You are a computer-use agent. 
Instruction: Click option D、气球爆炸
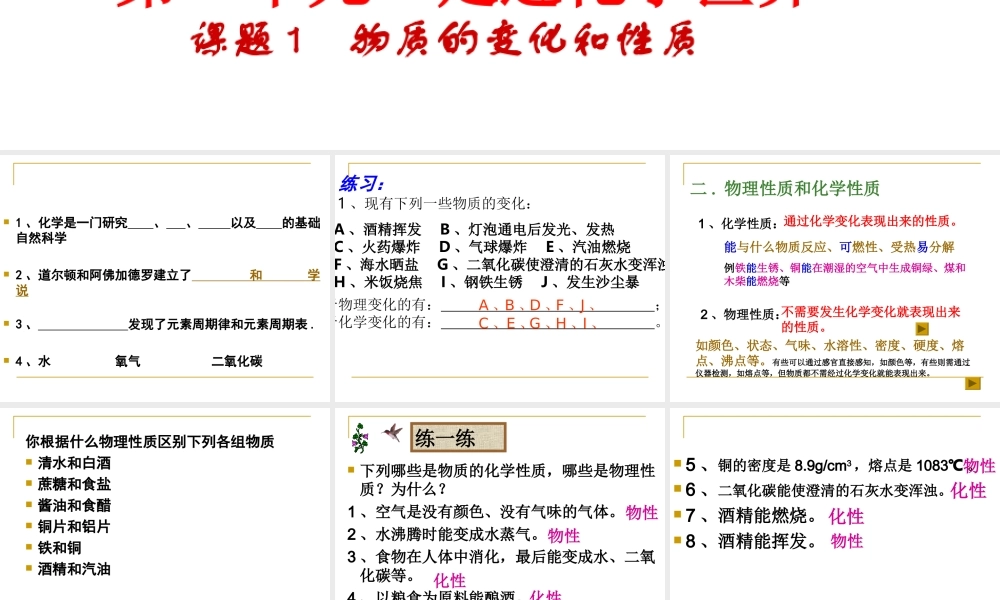click(x=483, y=246)
